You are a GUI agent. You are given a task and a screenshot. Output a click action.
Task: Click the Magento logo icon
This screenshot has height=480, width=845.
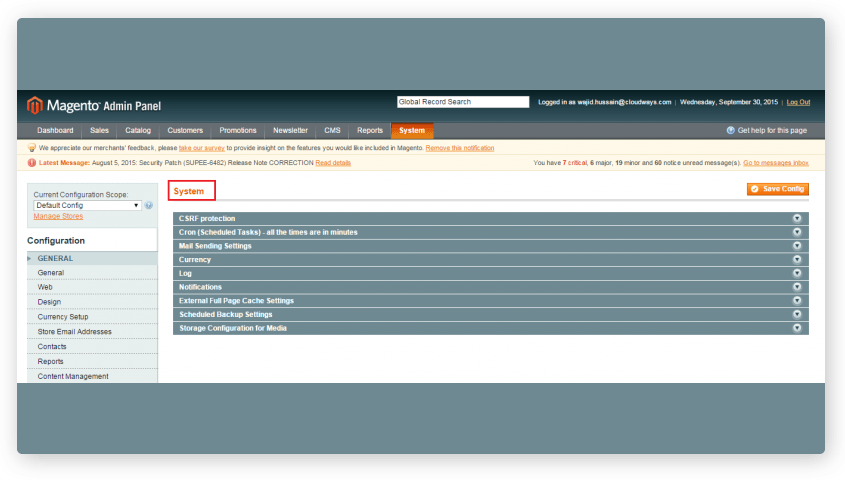34,105
